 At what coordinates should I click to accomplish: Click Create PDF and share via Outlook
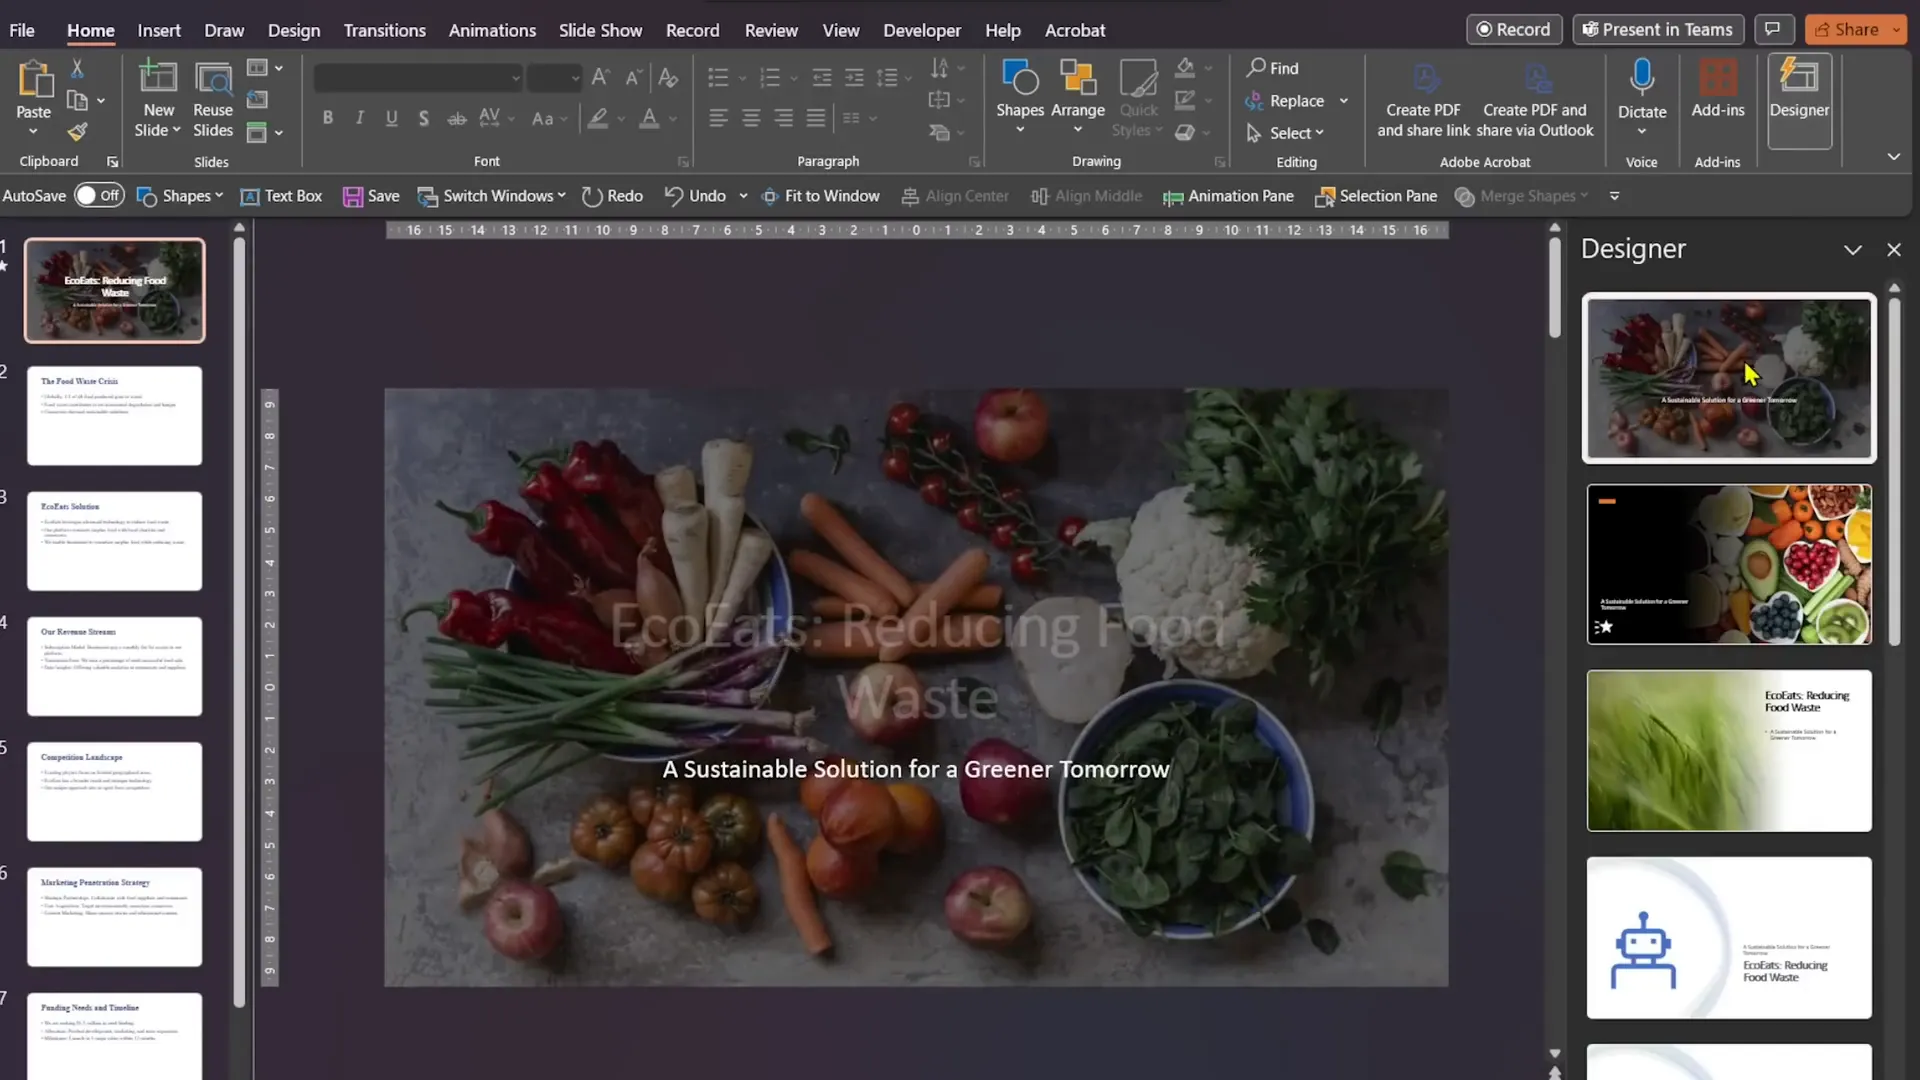(1534, 100)
